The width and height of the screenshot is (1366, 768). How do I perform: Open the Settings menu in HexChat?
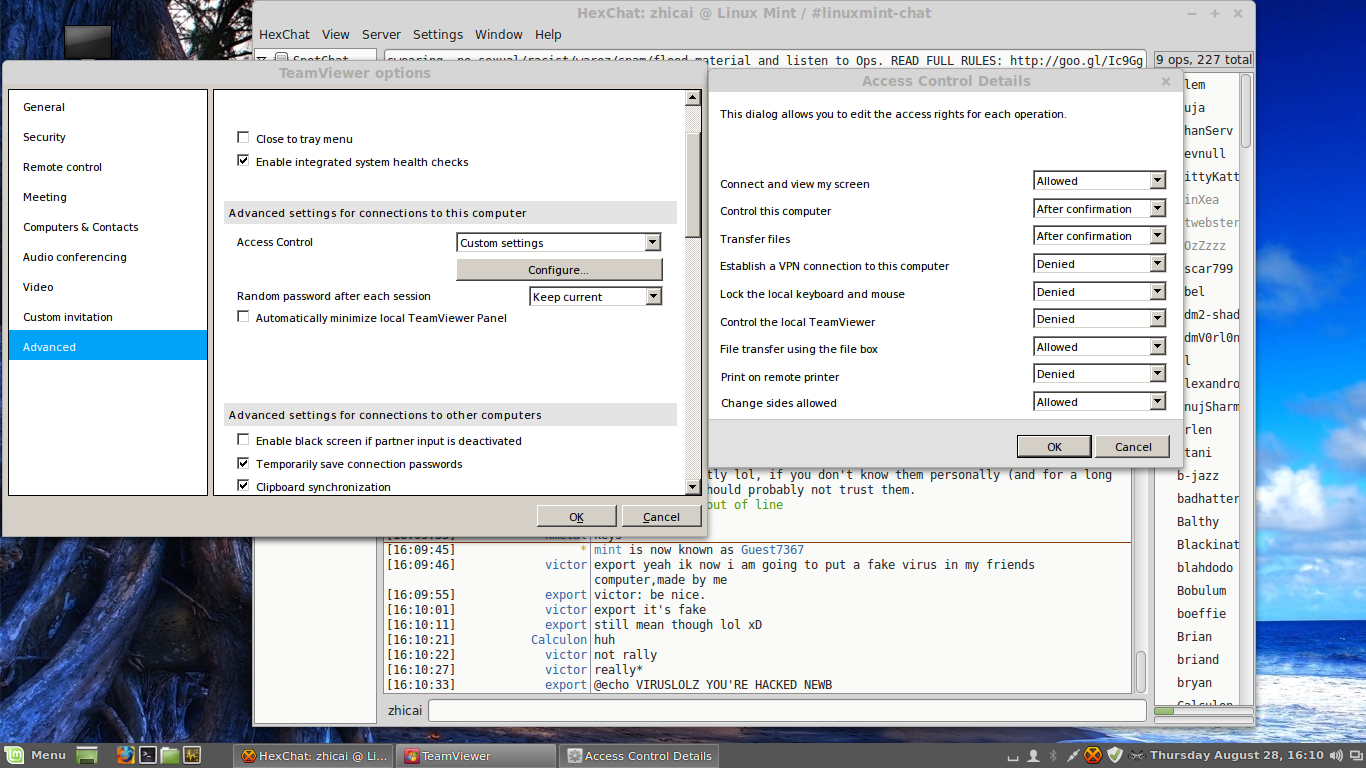point(438,35)
